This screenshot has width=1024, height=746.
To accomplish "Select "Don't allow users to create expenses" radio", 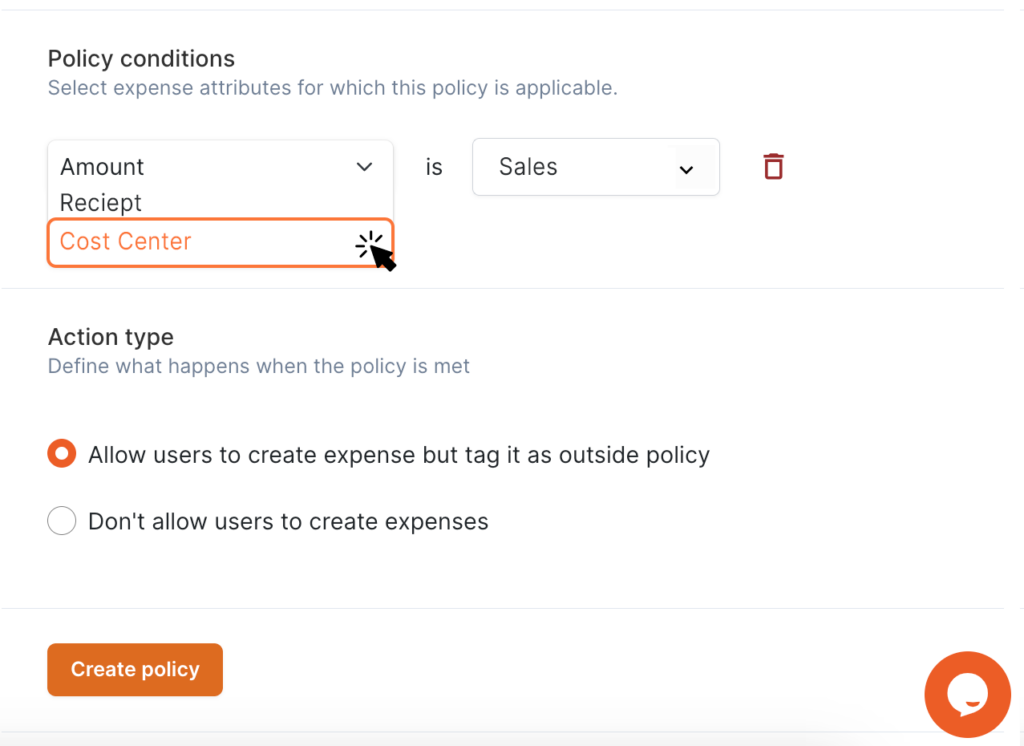I will point(61,521).
